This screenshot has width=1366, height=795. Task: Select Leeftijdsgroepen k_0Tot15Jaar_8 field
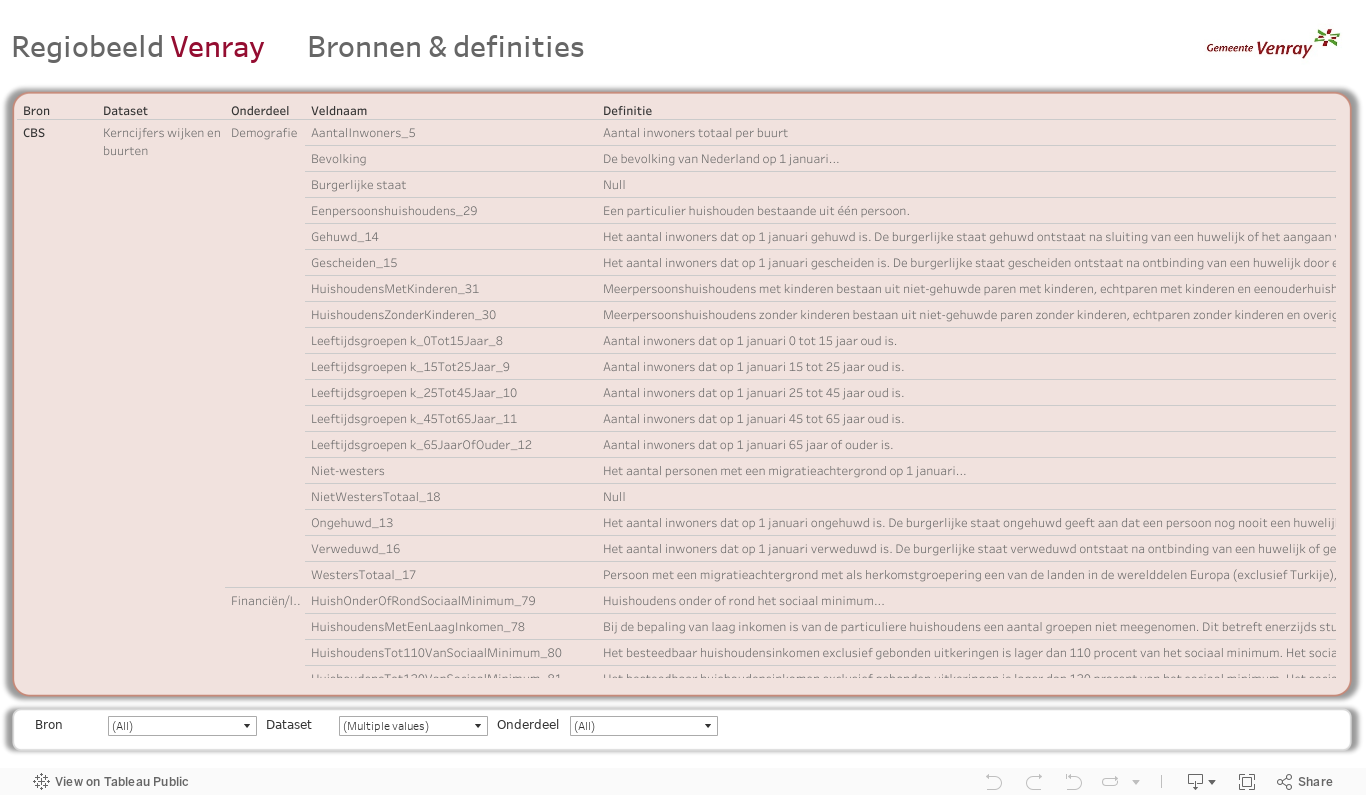[407, 341]
